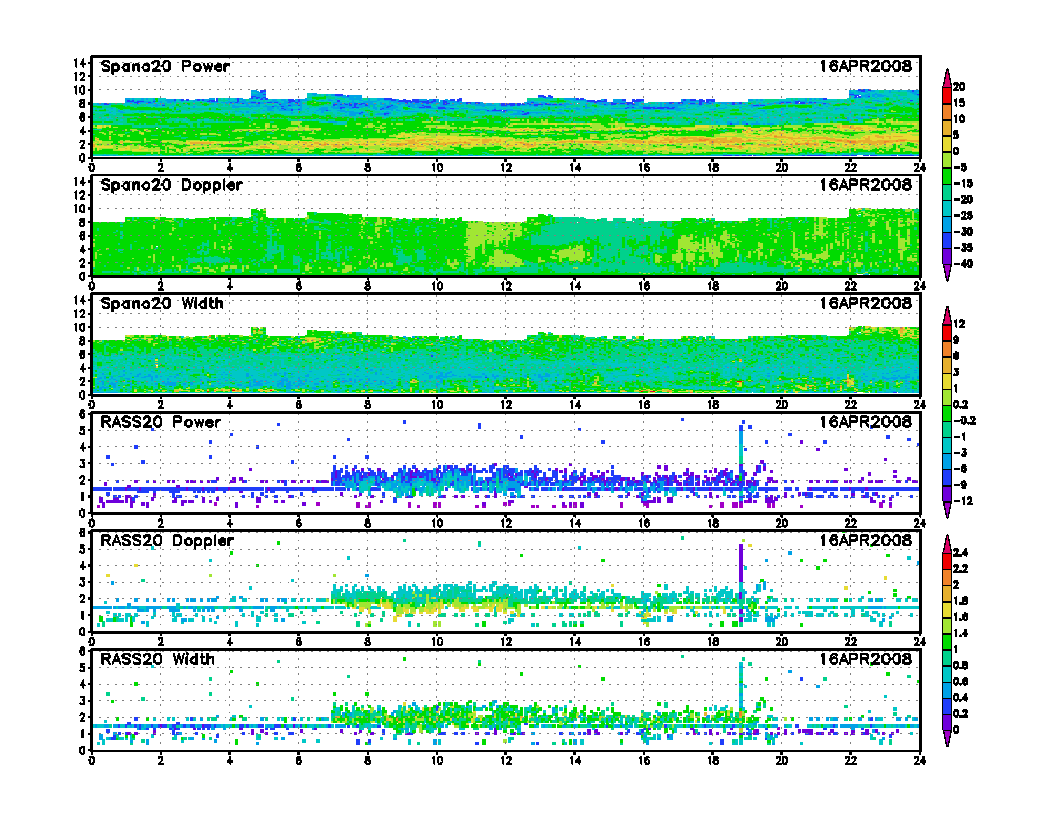This screenshot has width=1056, height=816.
Task: Click the "Spano20 Doppler" panel title
Action: point(171,184)
